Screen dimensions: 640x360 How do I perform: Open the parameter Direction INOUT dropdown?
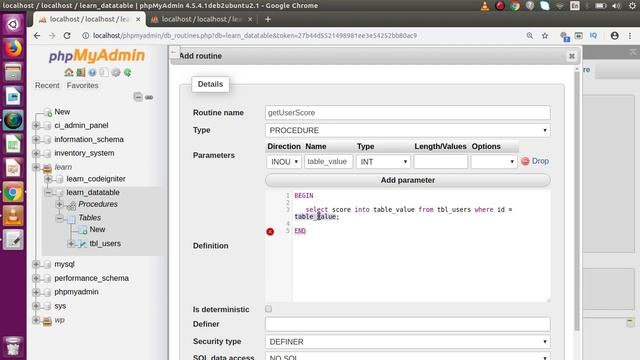click(284, 162)
